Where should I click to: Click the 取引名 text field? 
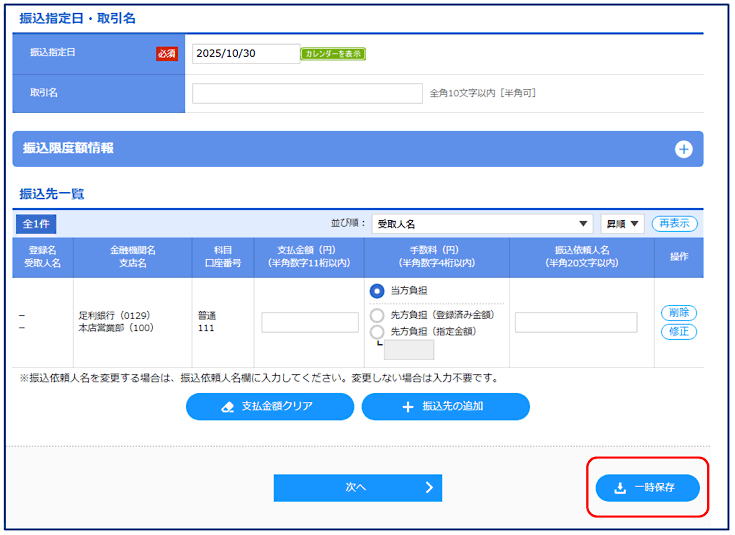[x=307, y=93]
